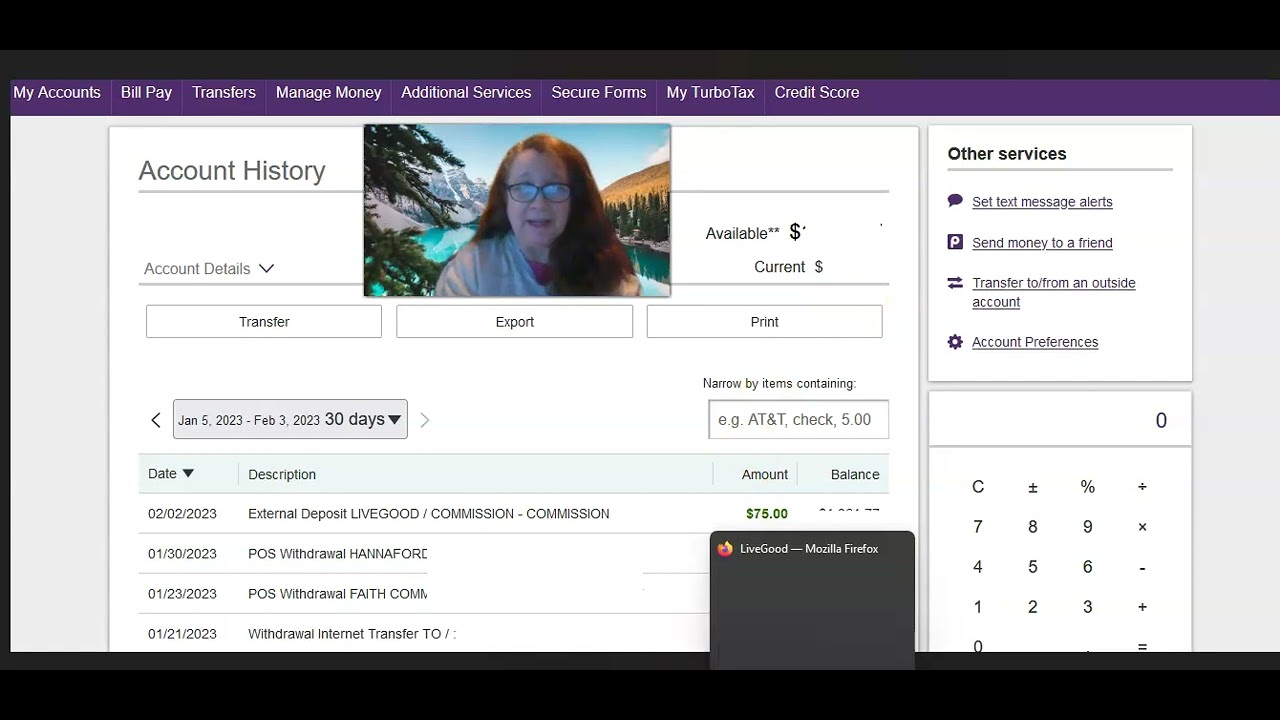Click calculator number 5 key
The image size is (1280, 720).
click(1033, 567)
